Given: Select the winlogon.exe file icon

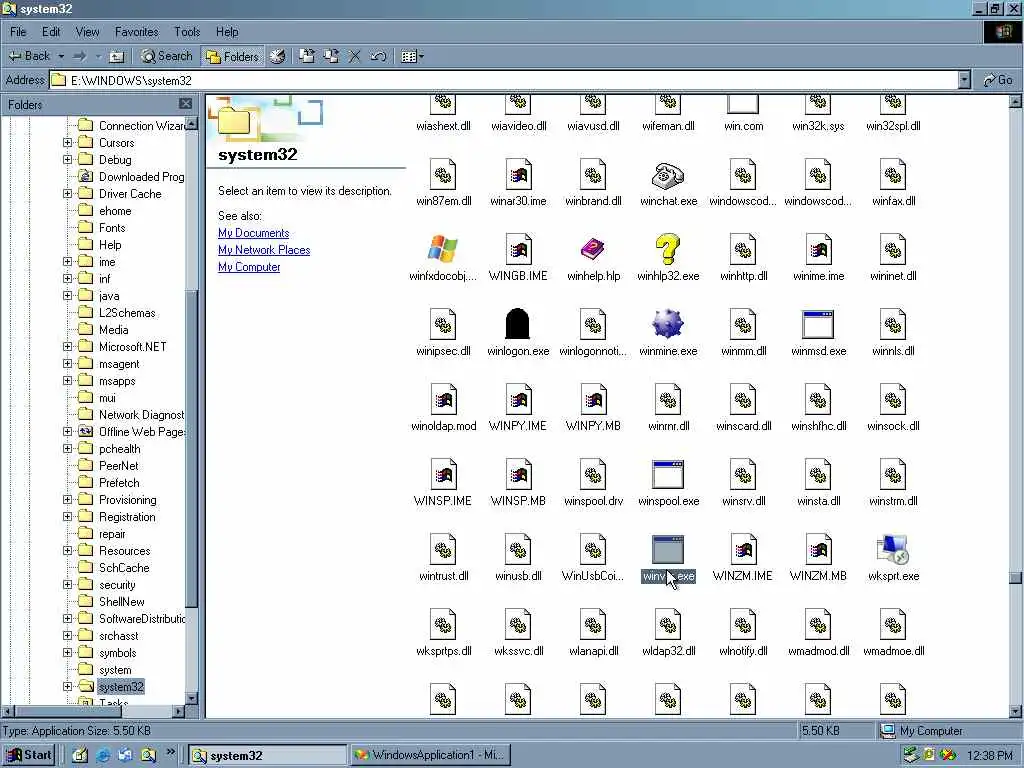Looking at the screenshot, I should 517,324.
